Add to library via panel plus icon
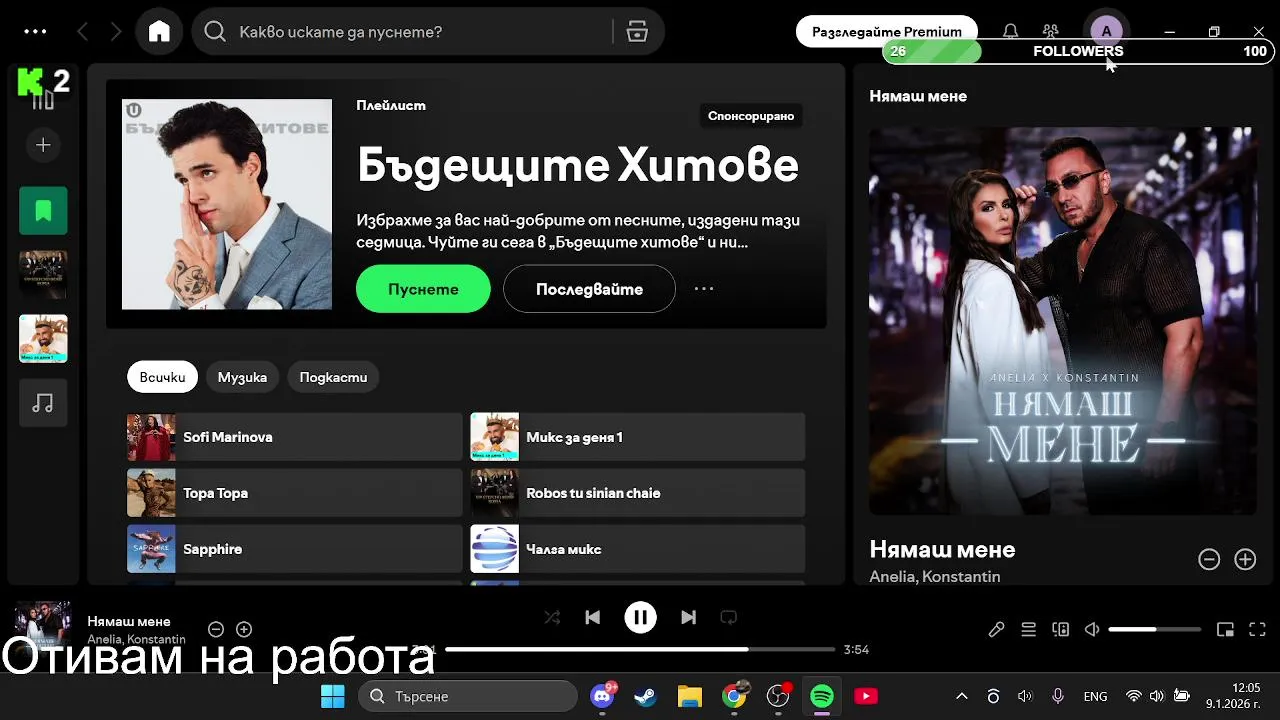1280x720 pixels. point(1245,560)
